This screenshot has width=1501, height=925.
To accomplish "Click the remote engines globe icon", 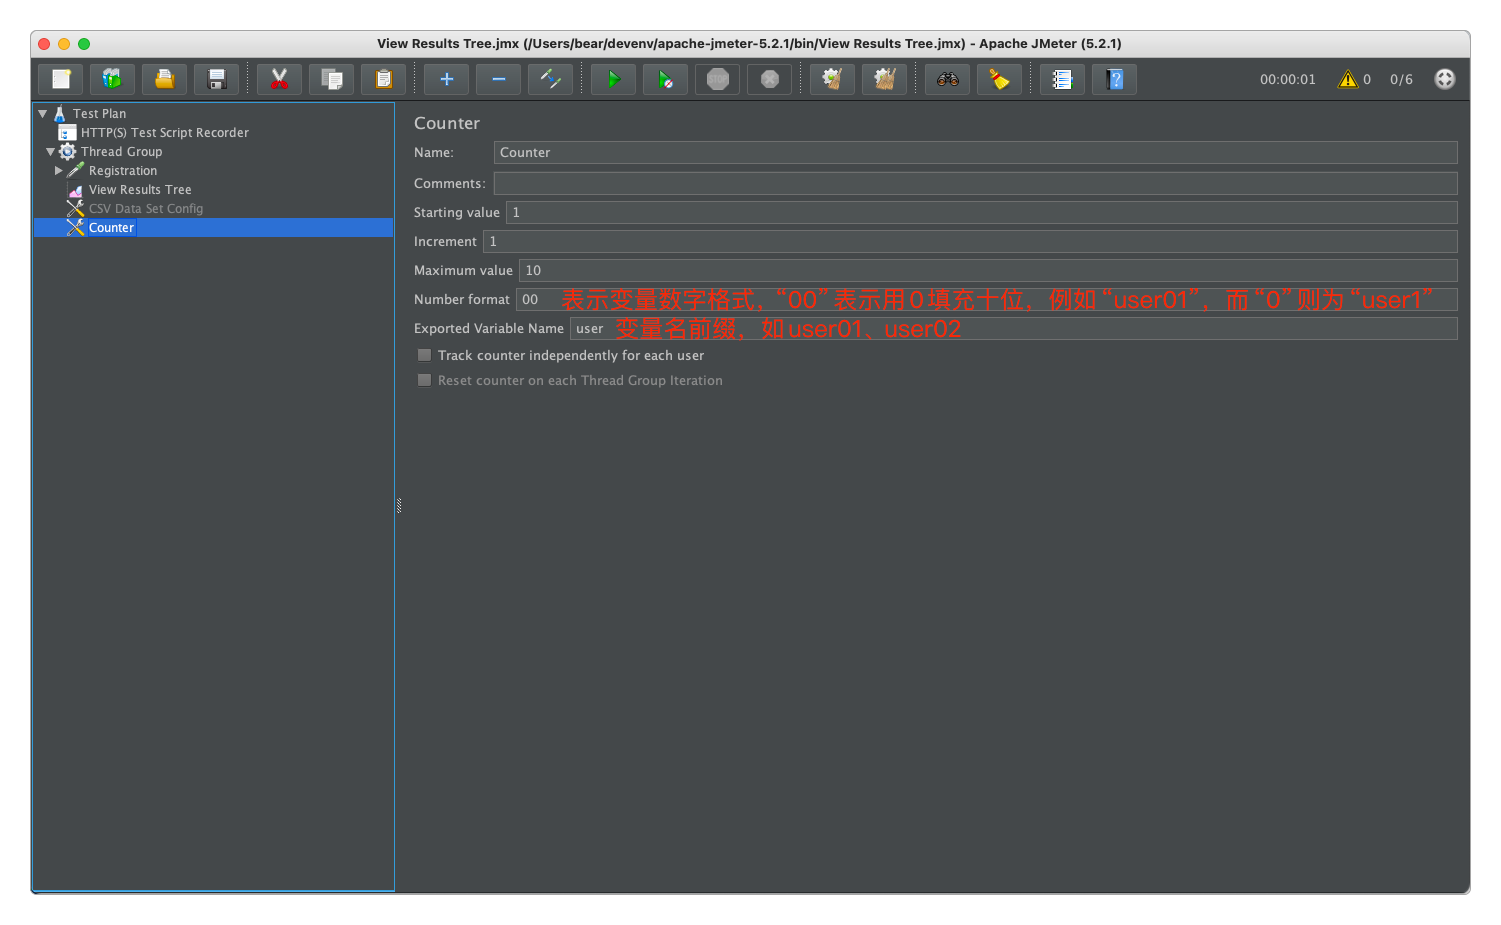I will [1445, 79].
